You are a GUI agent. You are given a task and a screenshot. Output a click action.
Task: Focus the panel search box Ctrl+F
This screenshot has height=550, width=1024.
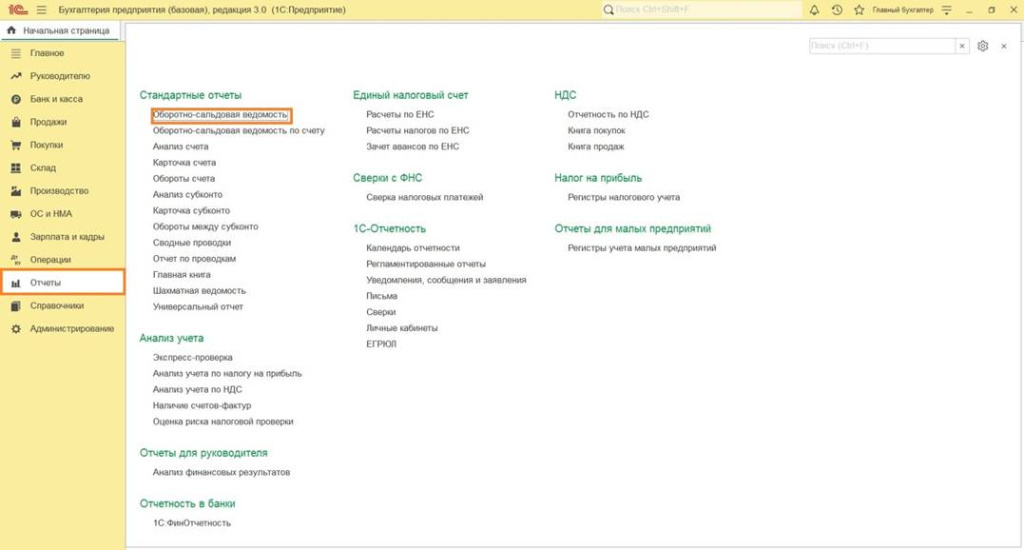(881, 46)
